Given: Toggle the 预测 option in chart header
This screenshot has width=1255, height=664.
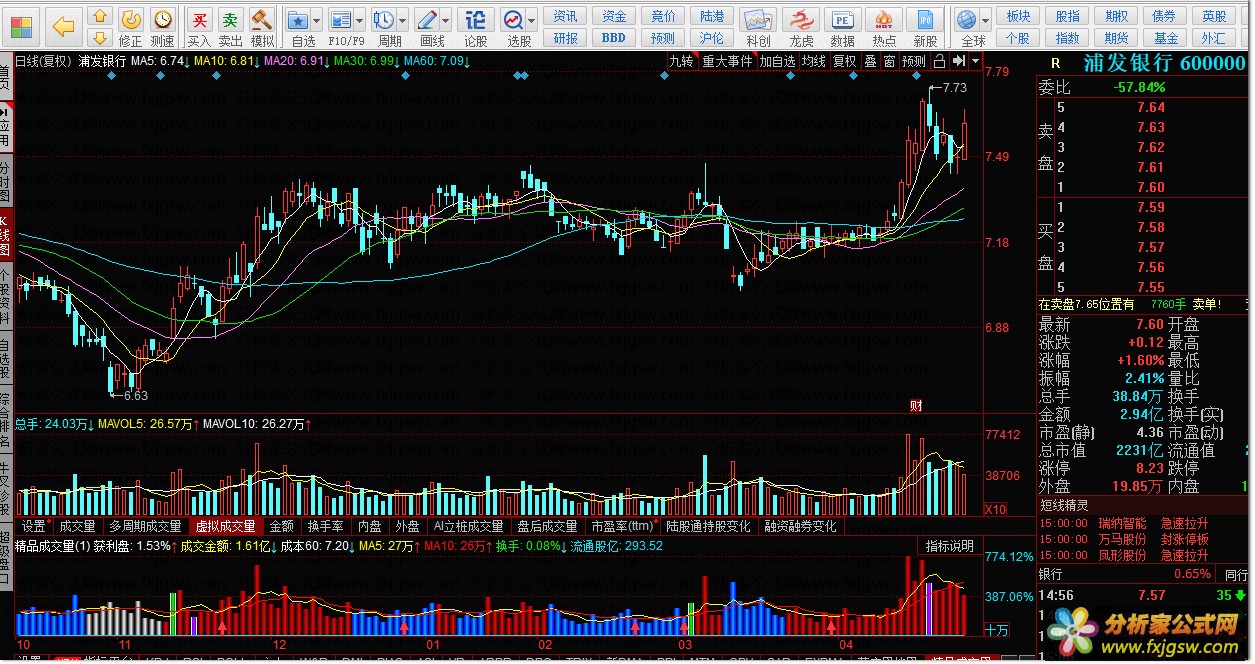Looking at the screenshot, I should (914, 61).
